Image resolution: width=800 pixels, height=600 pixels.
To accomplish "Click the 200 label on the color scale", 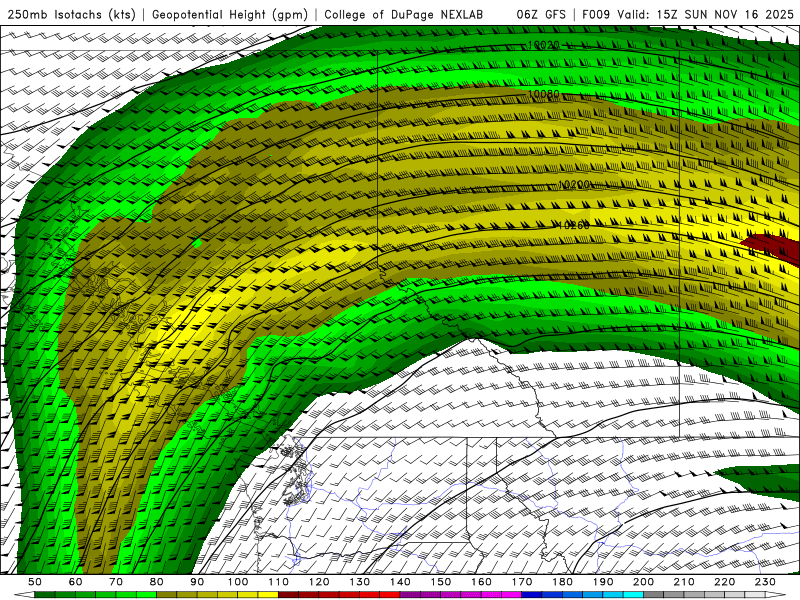I will click(644, 582).
